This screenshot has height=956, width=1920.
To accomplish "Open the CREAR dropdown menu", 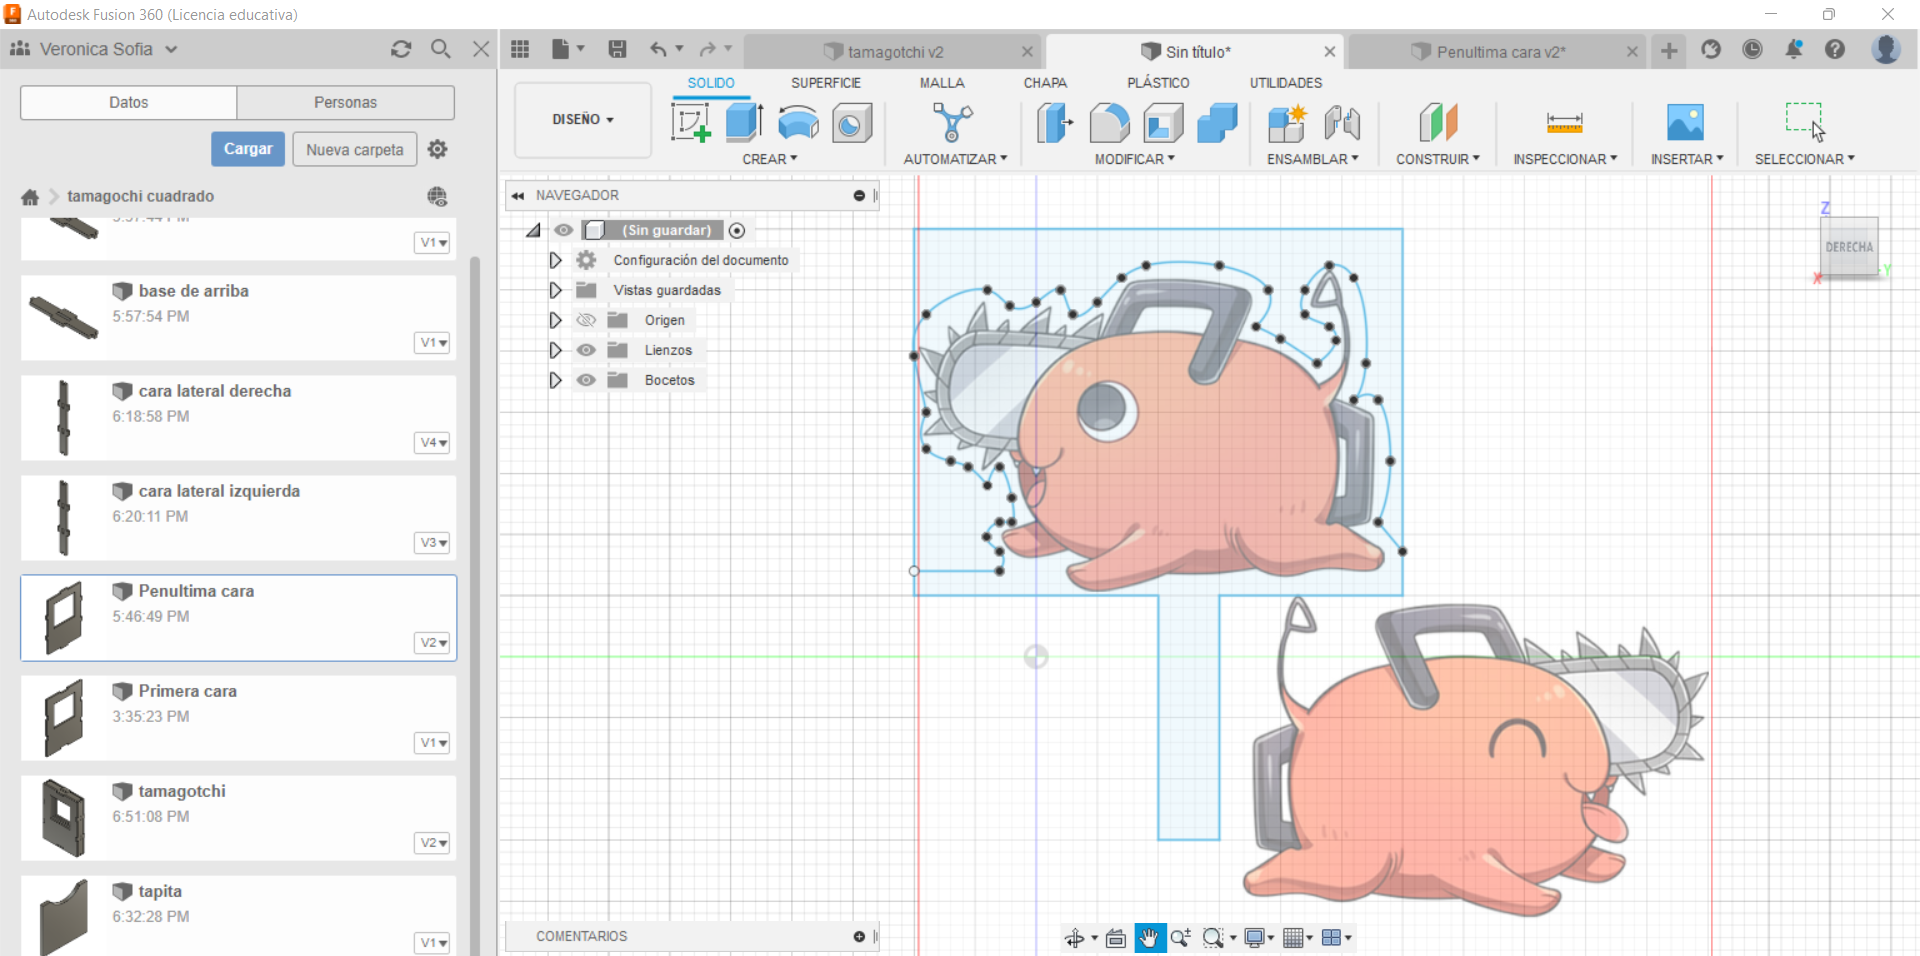I will (x=769, y=159).
